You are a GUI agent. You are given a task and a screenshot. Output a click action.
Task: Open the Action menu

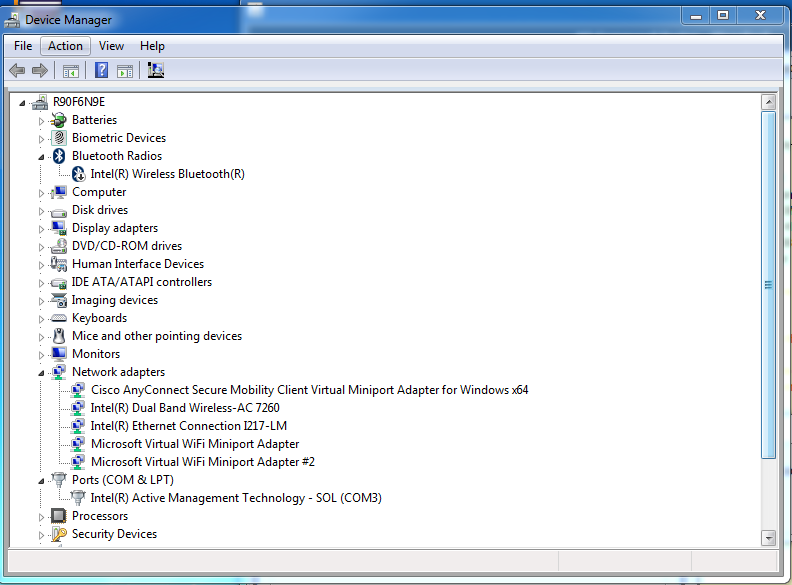pos(66,46)
